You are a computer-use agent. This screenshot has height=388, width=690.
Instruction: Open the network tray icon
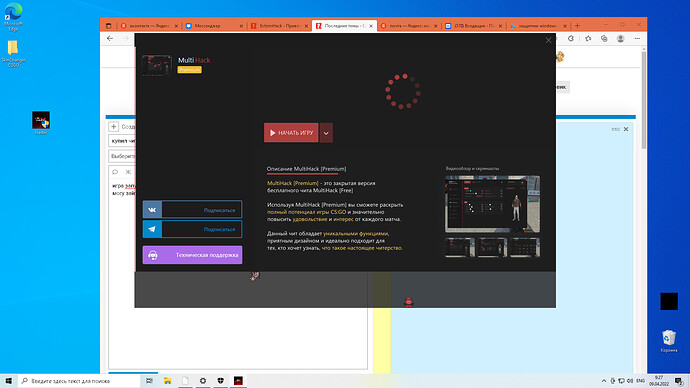click(x=621, y=381)
